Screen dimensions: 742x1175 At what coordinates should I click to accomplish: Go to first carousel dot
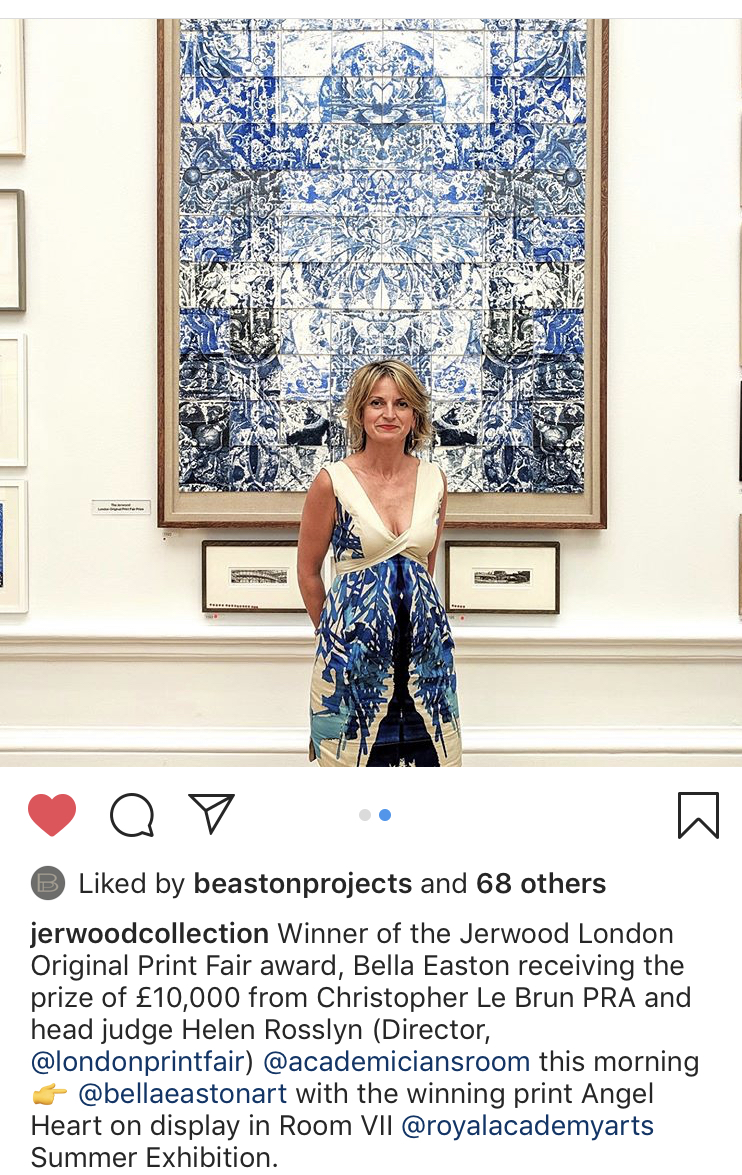click(365, 815)
